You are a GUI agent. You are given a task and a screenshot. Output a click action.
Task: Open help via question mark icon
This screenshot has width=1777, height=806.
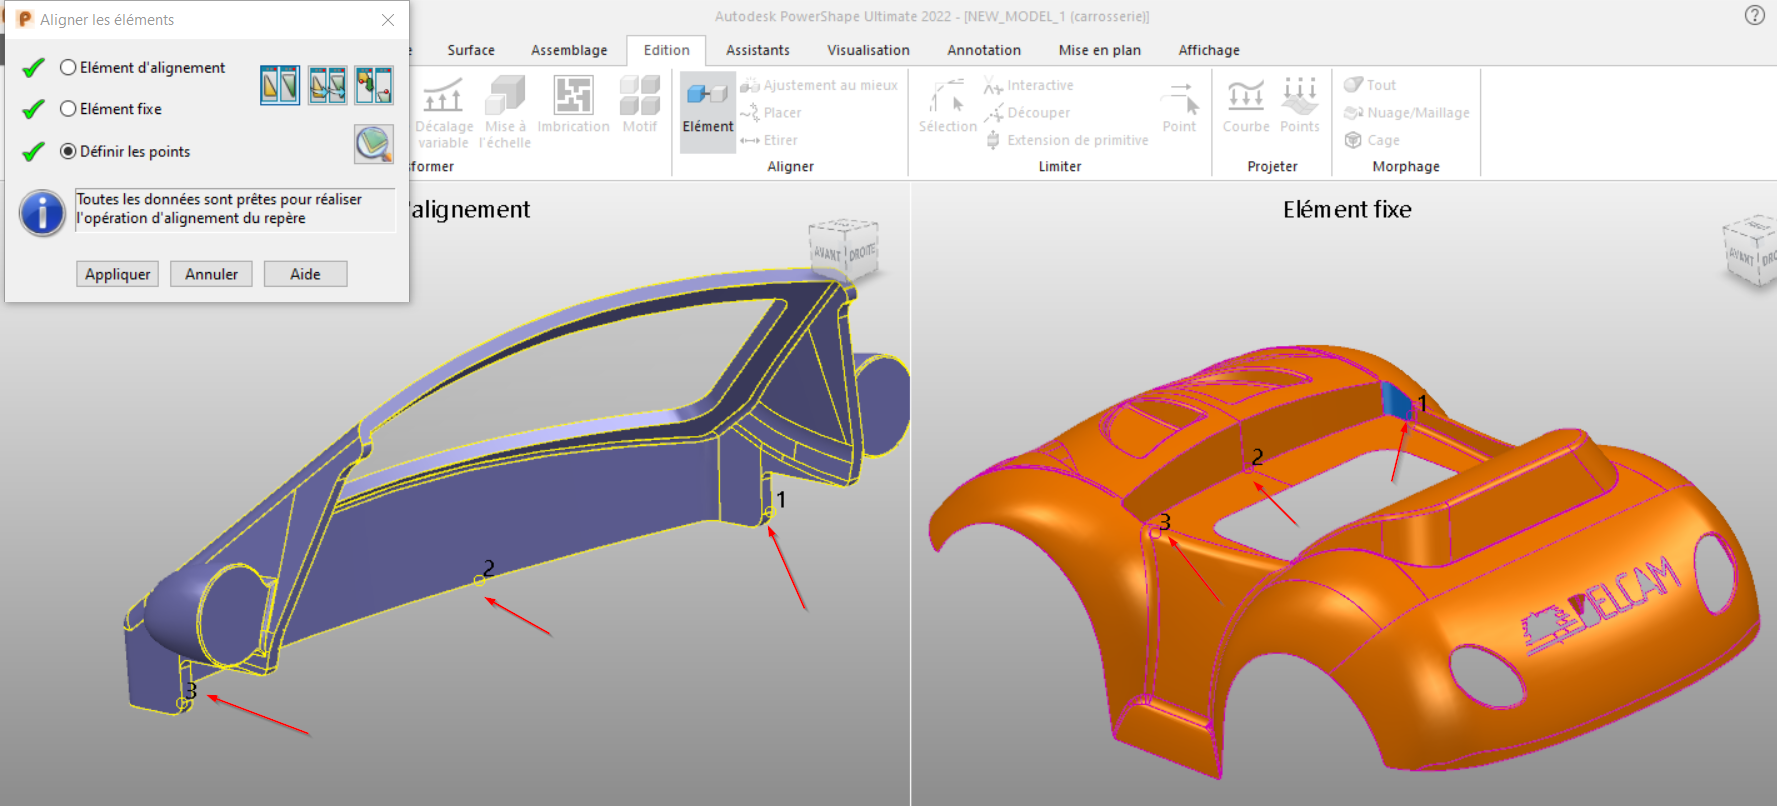[x=1754, y=15]
